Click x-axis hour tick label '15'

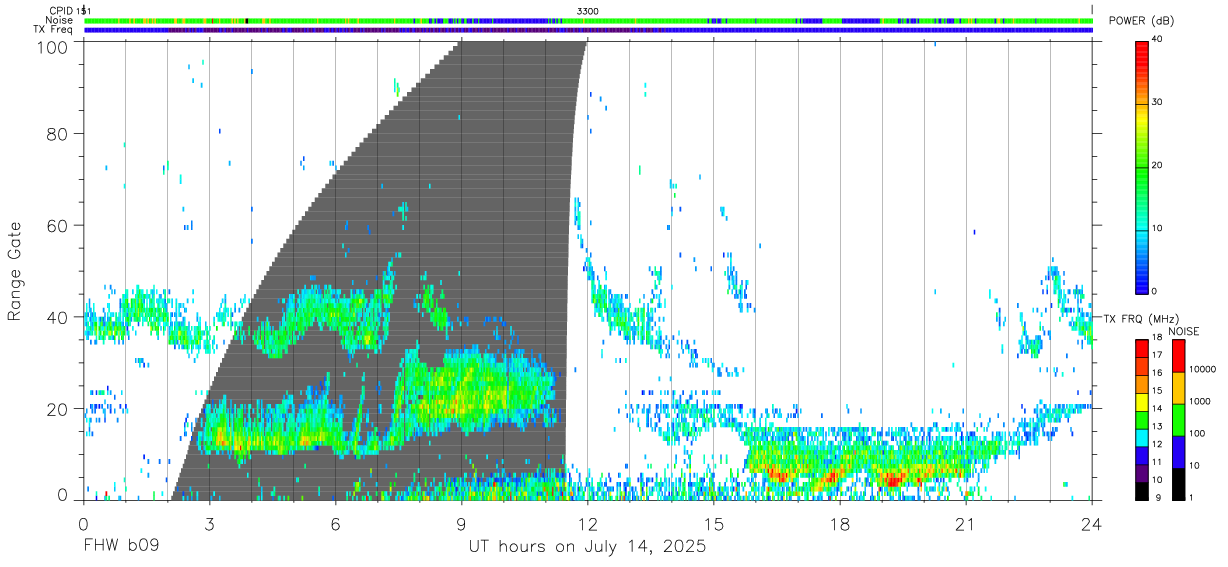[x=714, y=524]
